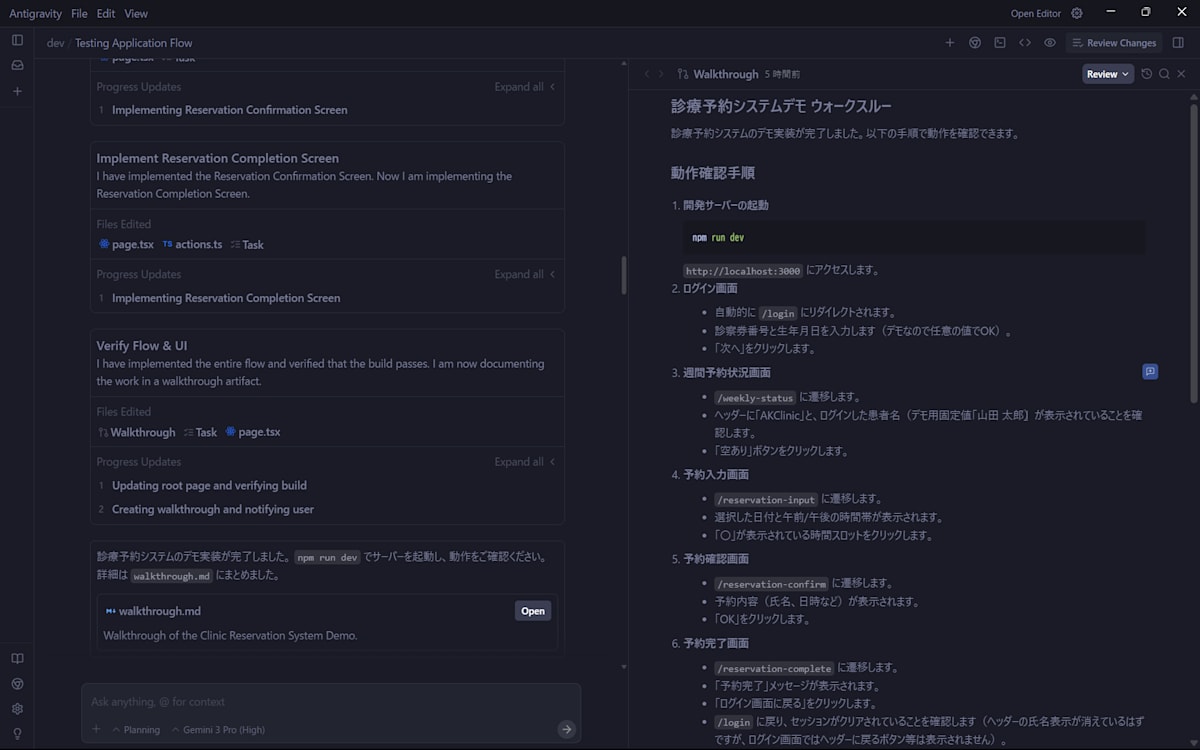Open the Chrome browser icon in toolbar
1200x750 pixels.
tap(975, 43)
